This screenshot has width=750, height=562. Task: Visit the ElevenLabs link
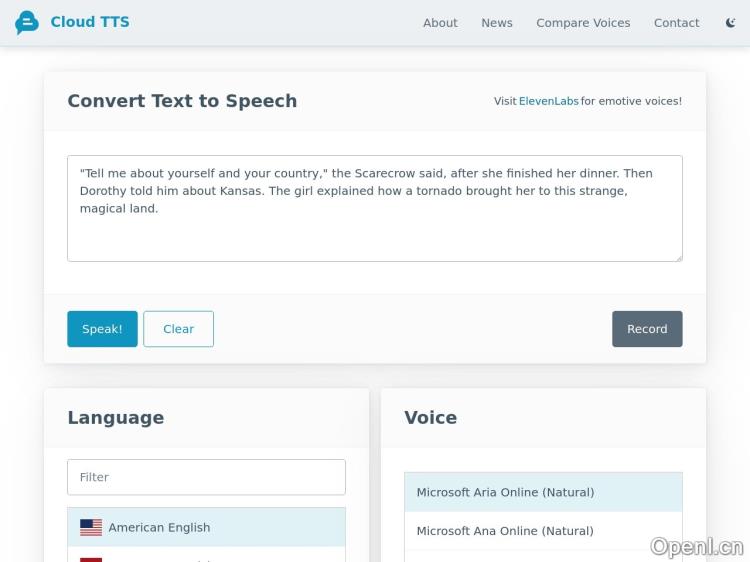pyautogui.click(x=548, y=101)
